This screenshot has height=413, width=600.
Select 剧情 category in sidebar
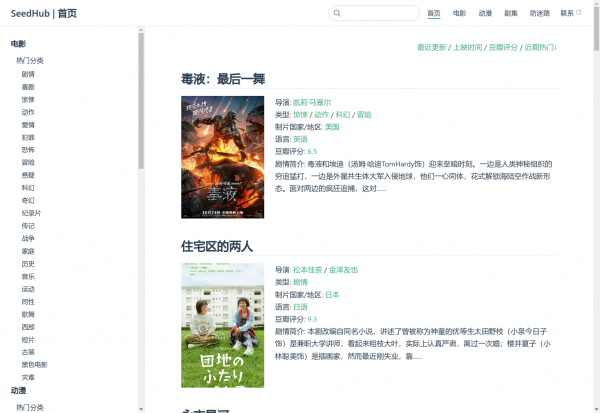point(28,74)
